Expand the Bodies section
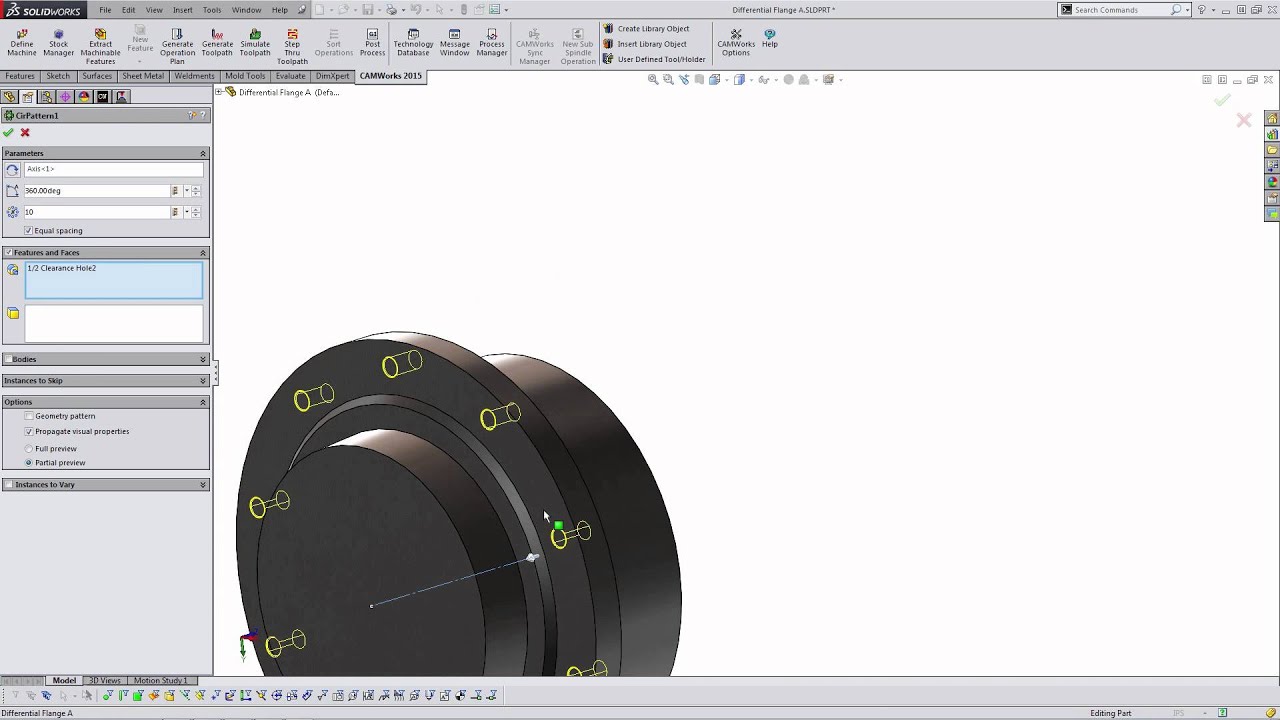 203,359
